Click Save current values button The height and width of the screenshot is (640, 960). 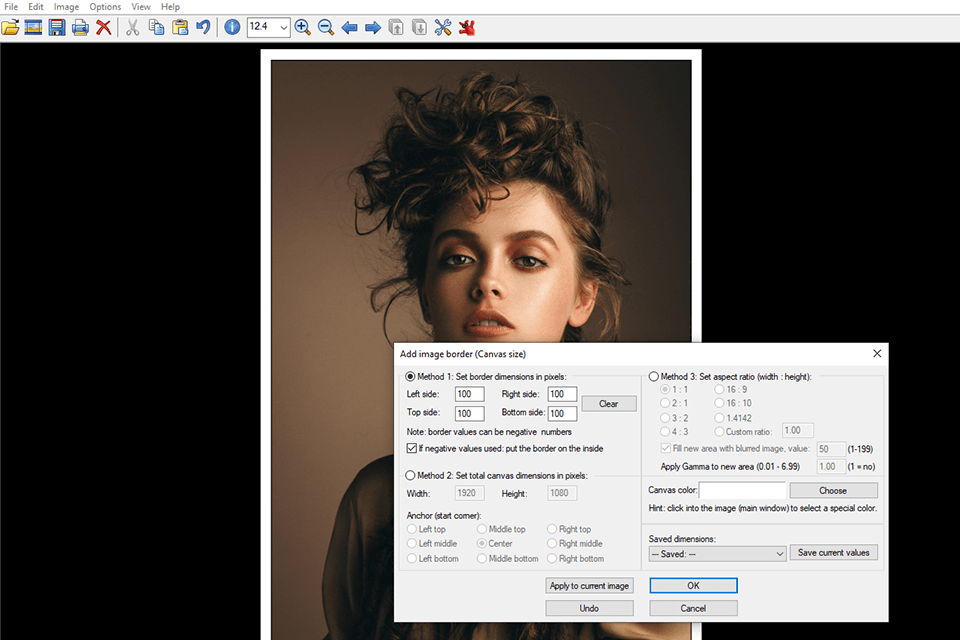(x=833, y=552)
